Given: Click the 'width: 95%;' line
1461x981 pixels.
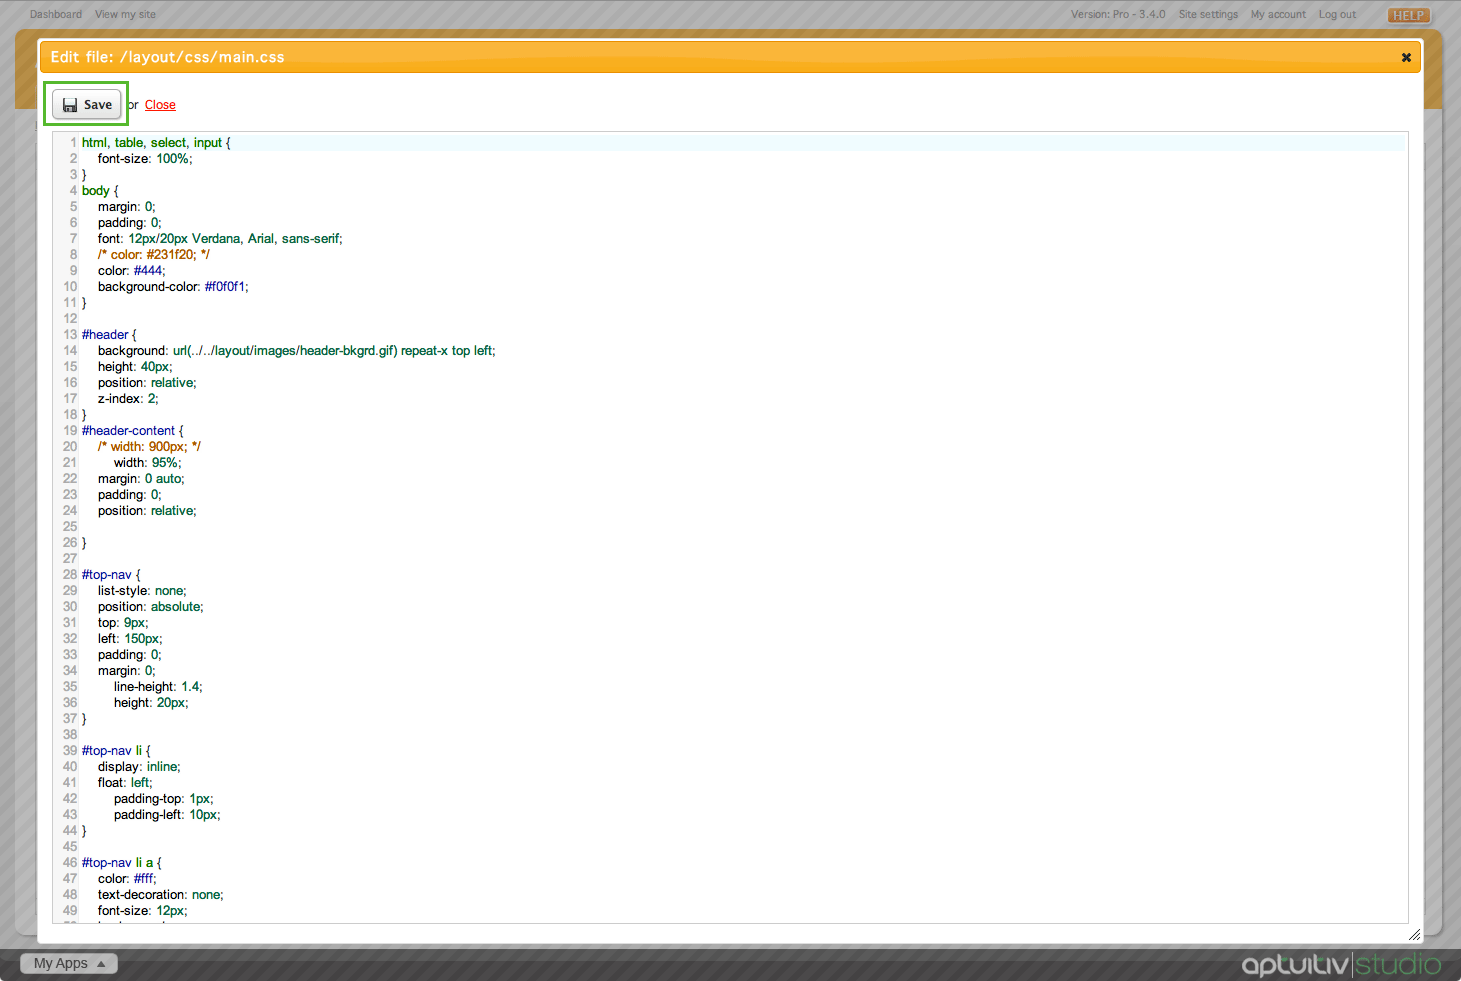Looking at the screenshot, I should click(148, 463).
